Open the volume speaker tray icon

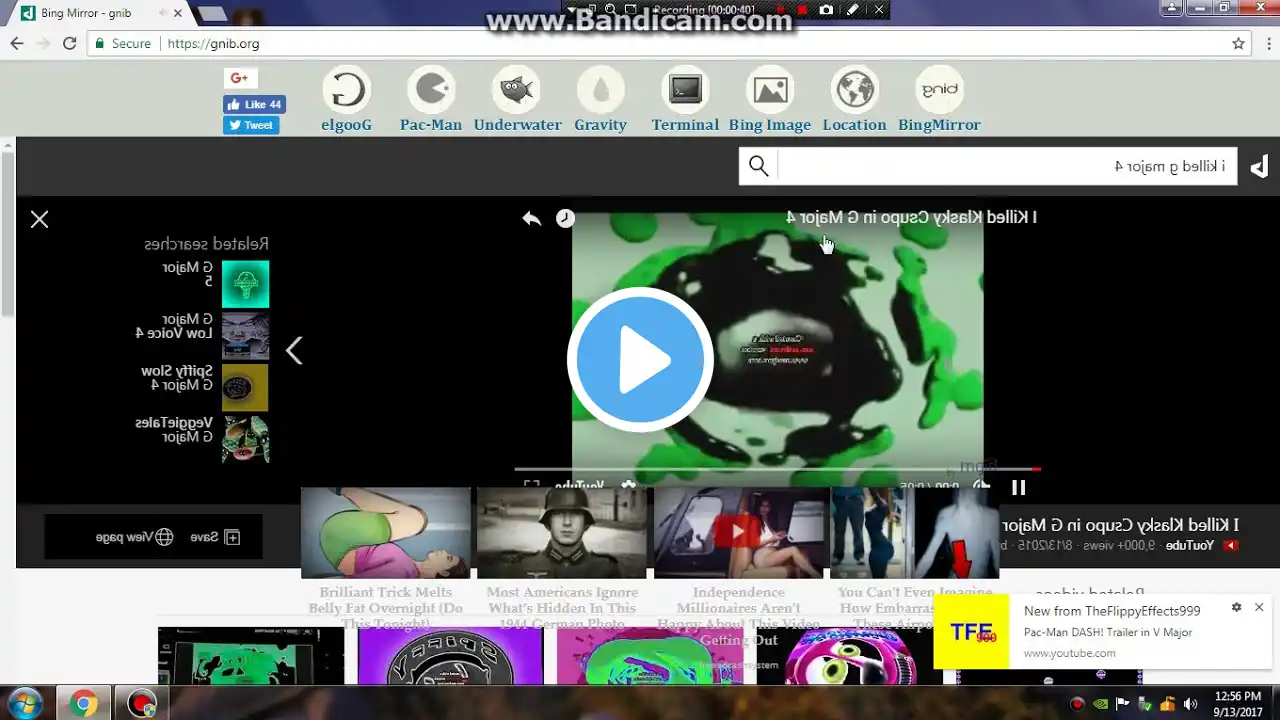[x=1191, y=704]
